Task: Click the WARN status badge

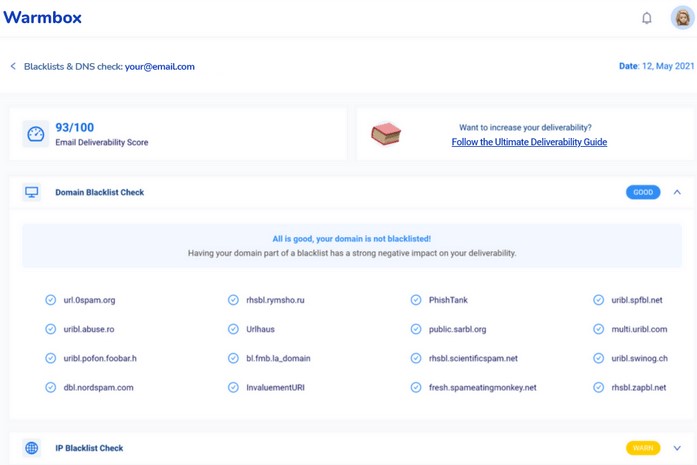Action: tap(643, 448)
